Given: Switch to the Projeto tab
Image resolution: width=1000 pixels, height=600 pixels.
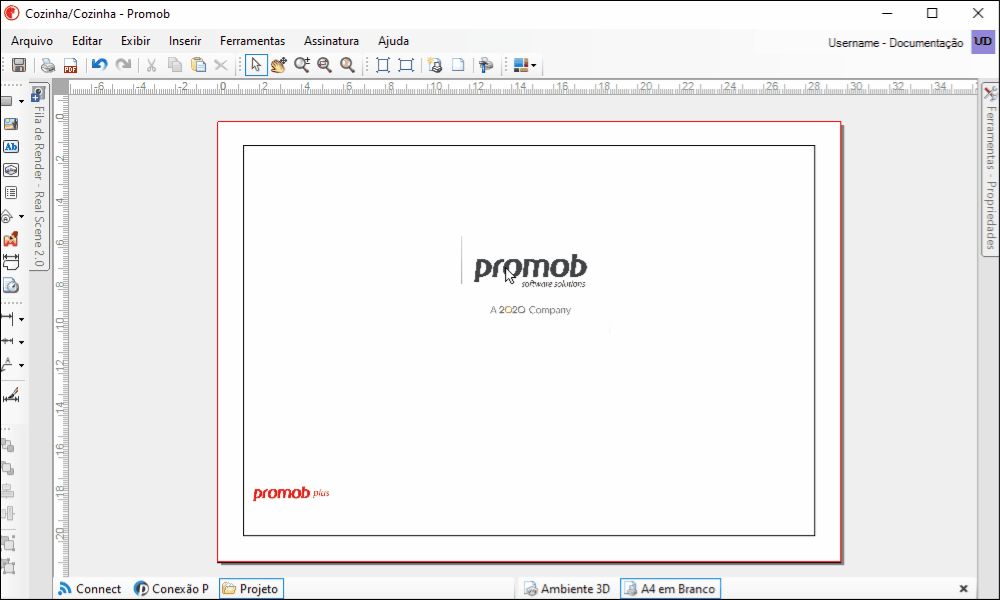Looking at the screenshot, I should (251, 589).
